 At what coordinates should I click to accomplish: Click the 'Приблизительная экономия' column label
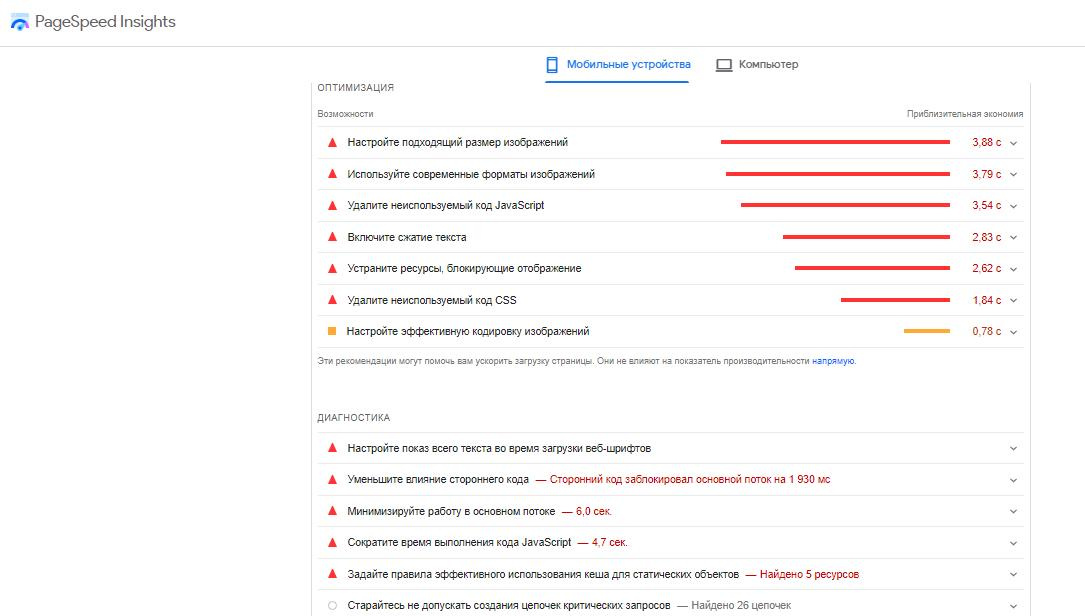pos(965,114)
